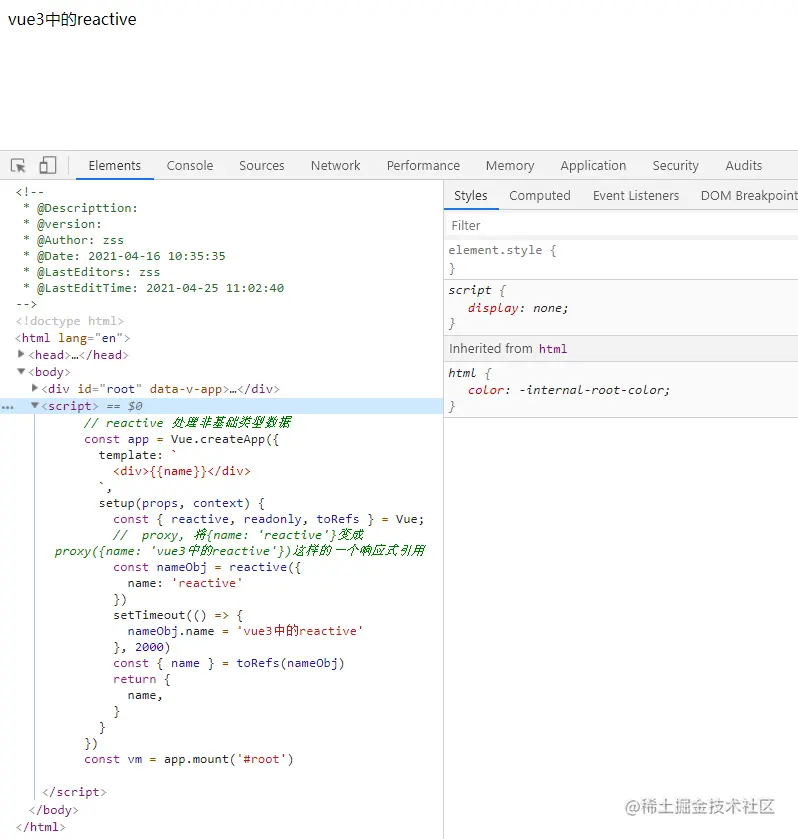The height and width of the screenshot is (839, 798).
Task: Click the toRefs(nameObj) line
Action: click(229, 663)
